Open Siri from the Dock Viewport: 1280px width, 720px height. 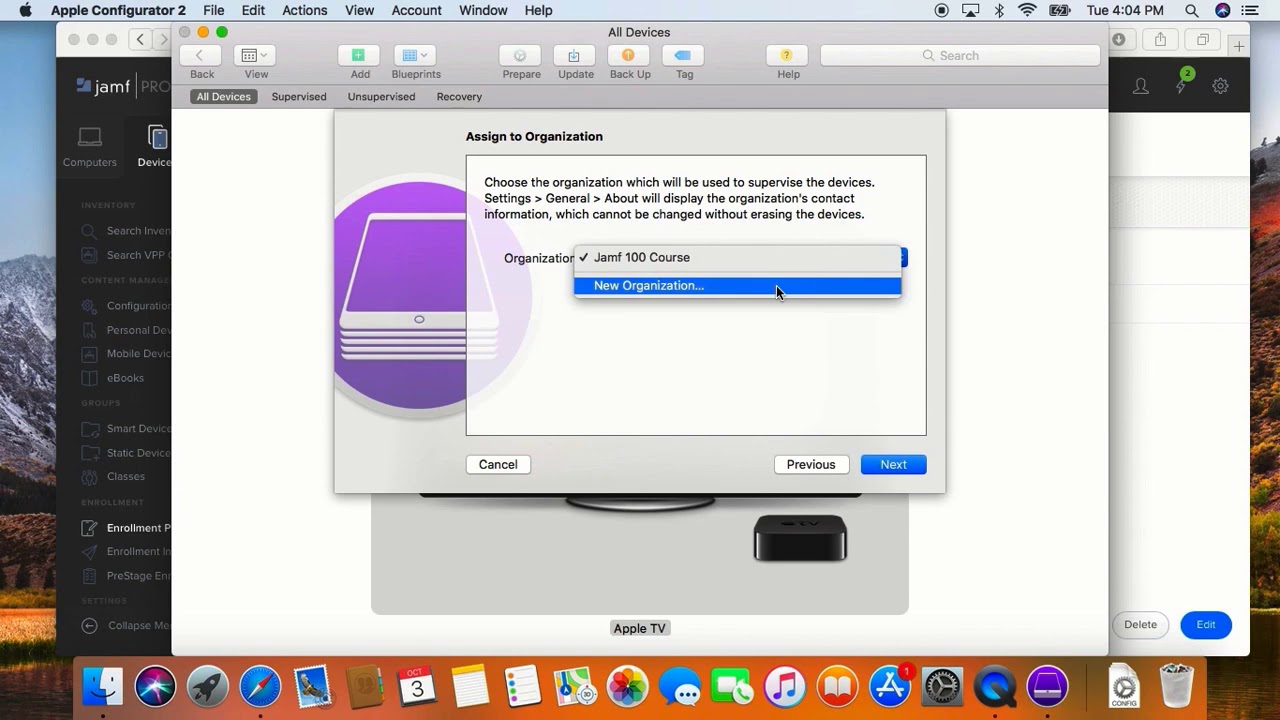(155, 687)
